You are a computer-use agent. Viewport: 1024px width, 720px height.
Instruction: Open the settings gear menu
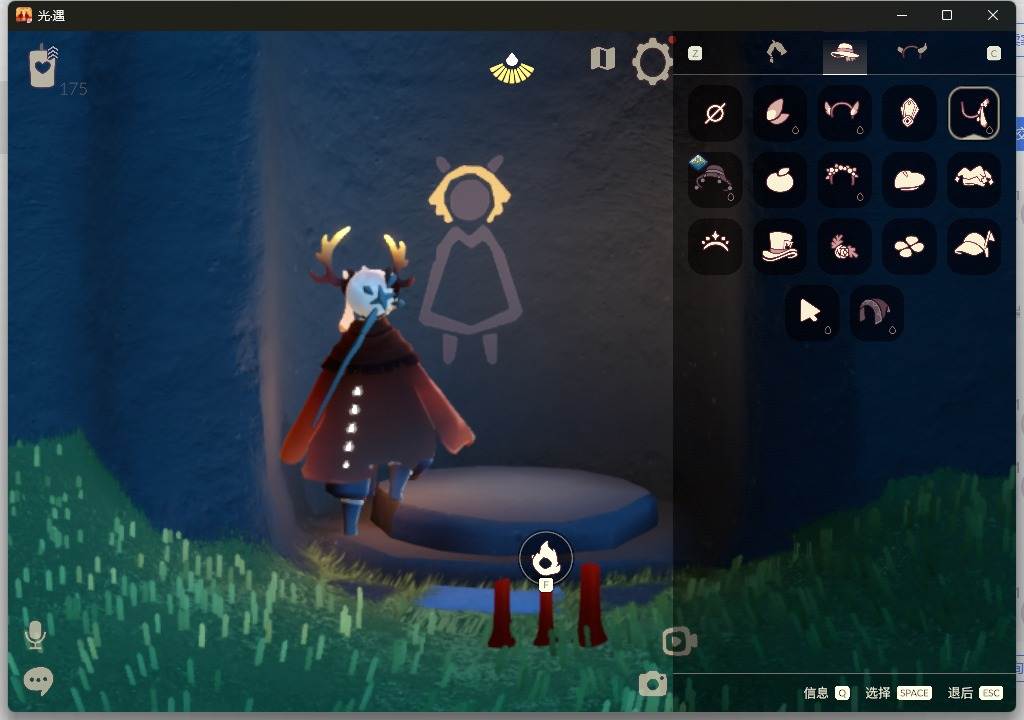click(x=651, y=61)
